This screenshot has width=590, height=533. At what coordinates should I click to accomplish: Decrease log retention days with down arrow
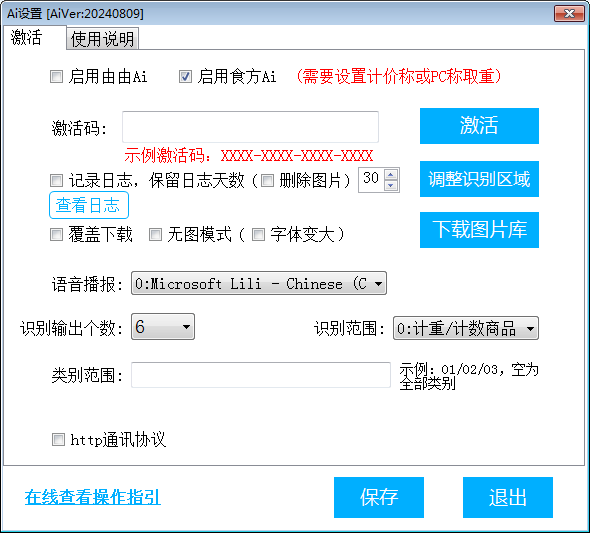click(x=391, y=185)
